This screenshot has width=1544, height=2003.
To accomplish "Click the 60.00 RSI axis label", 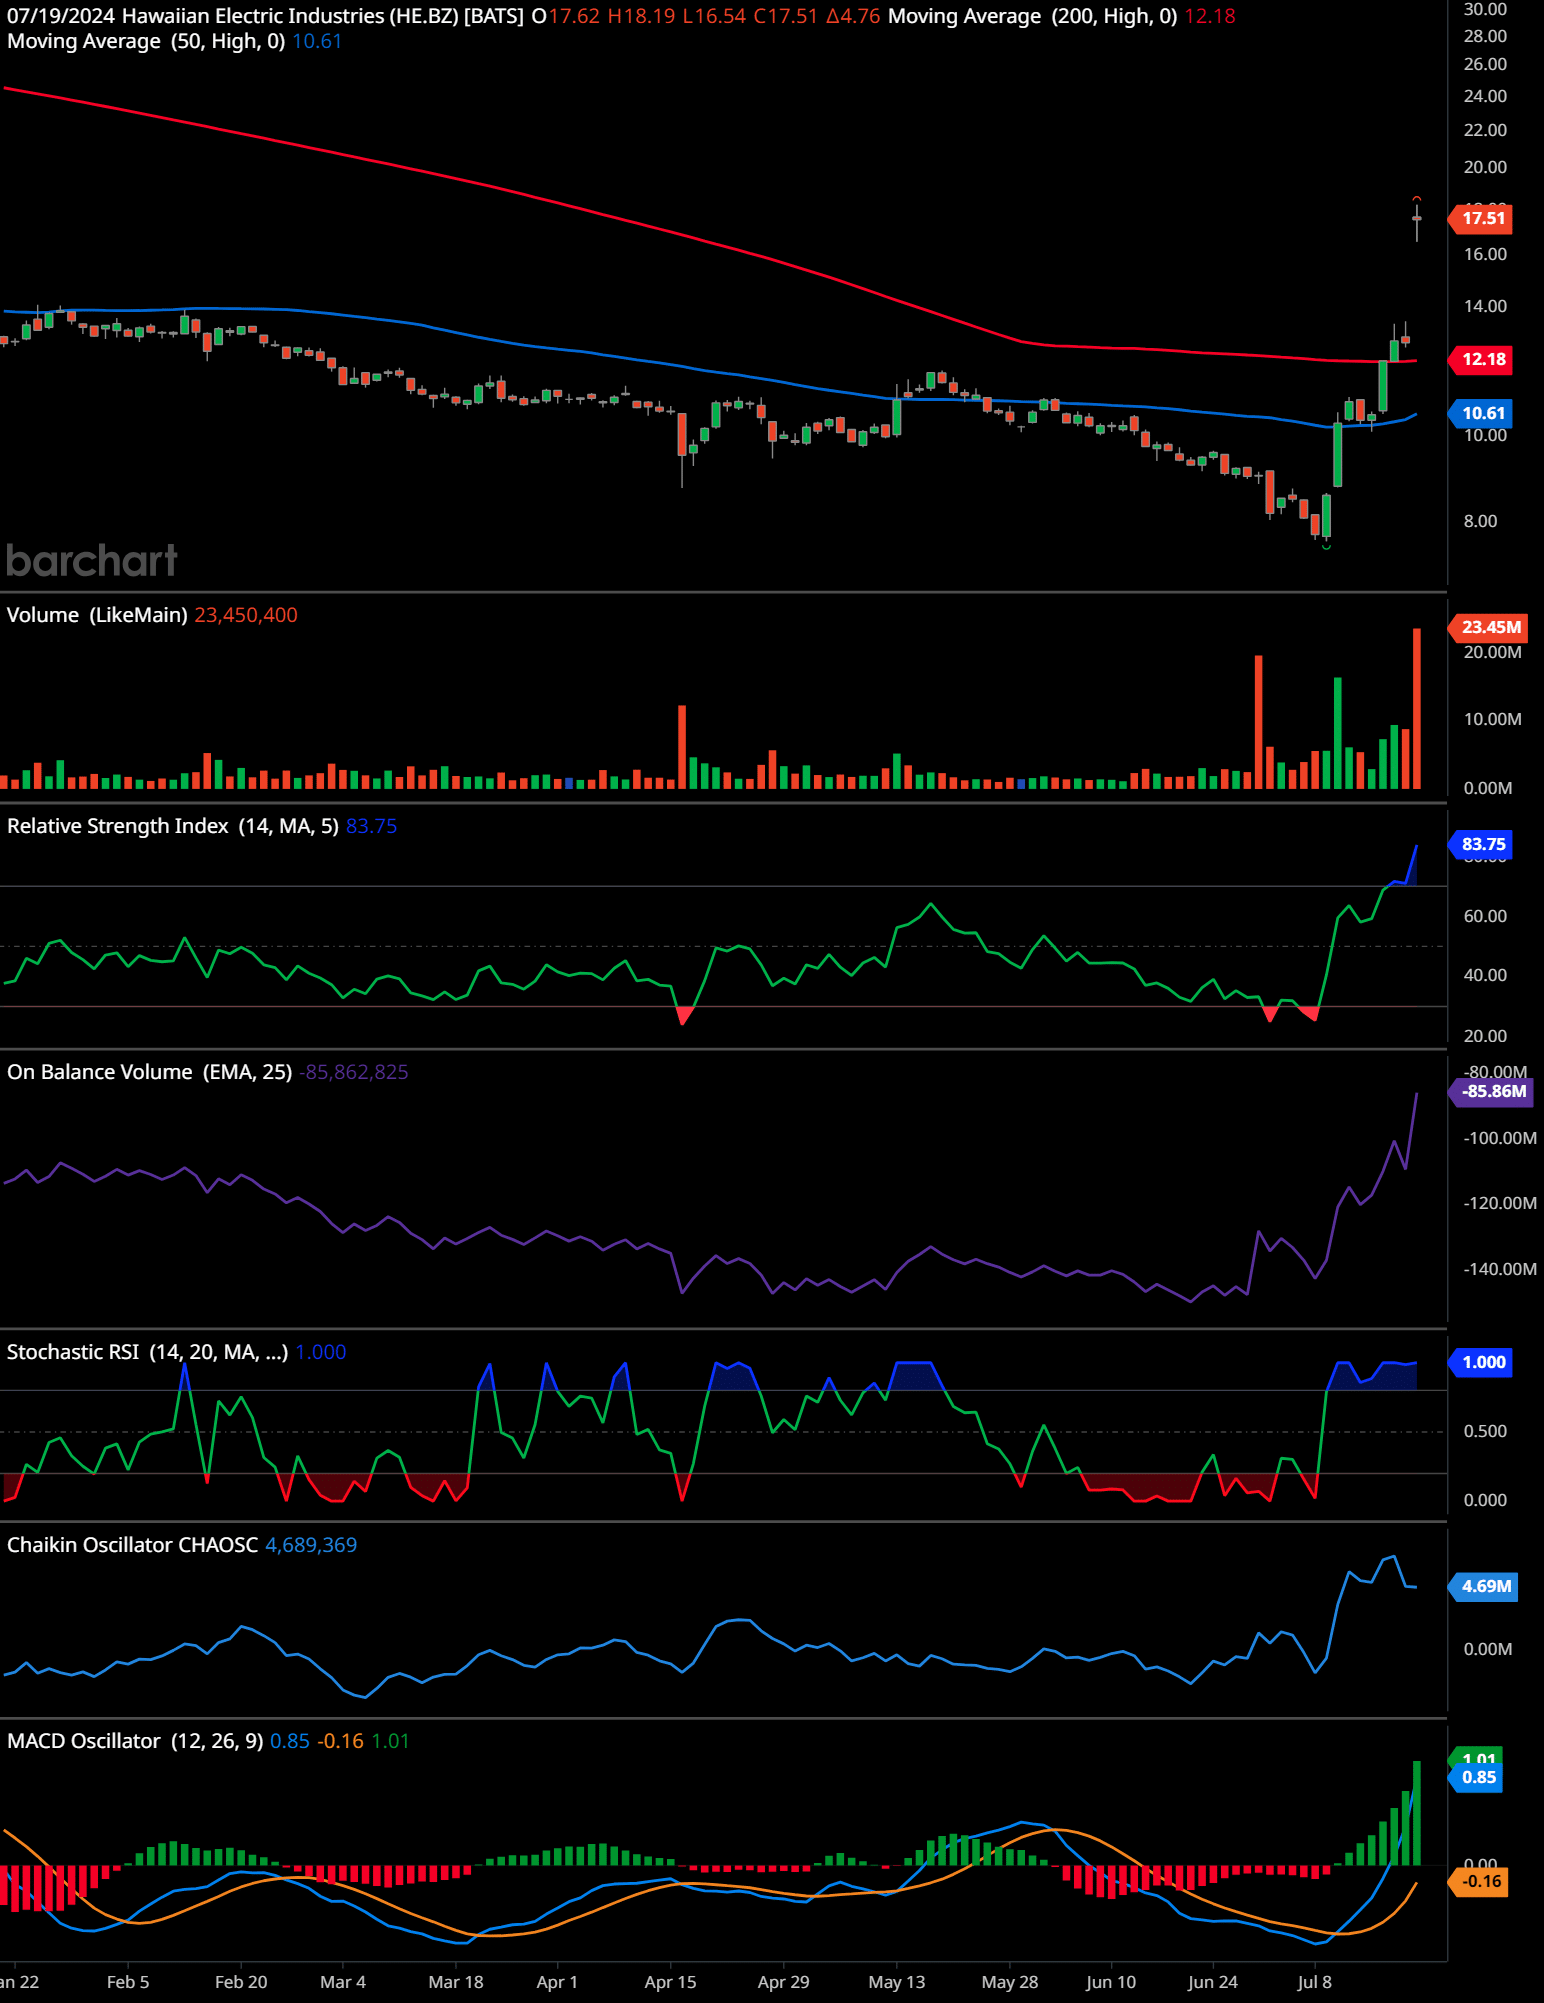I will click(x=1485, y=916).
